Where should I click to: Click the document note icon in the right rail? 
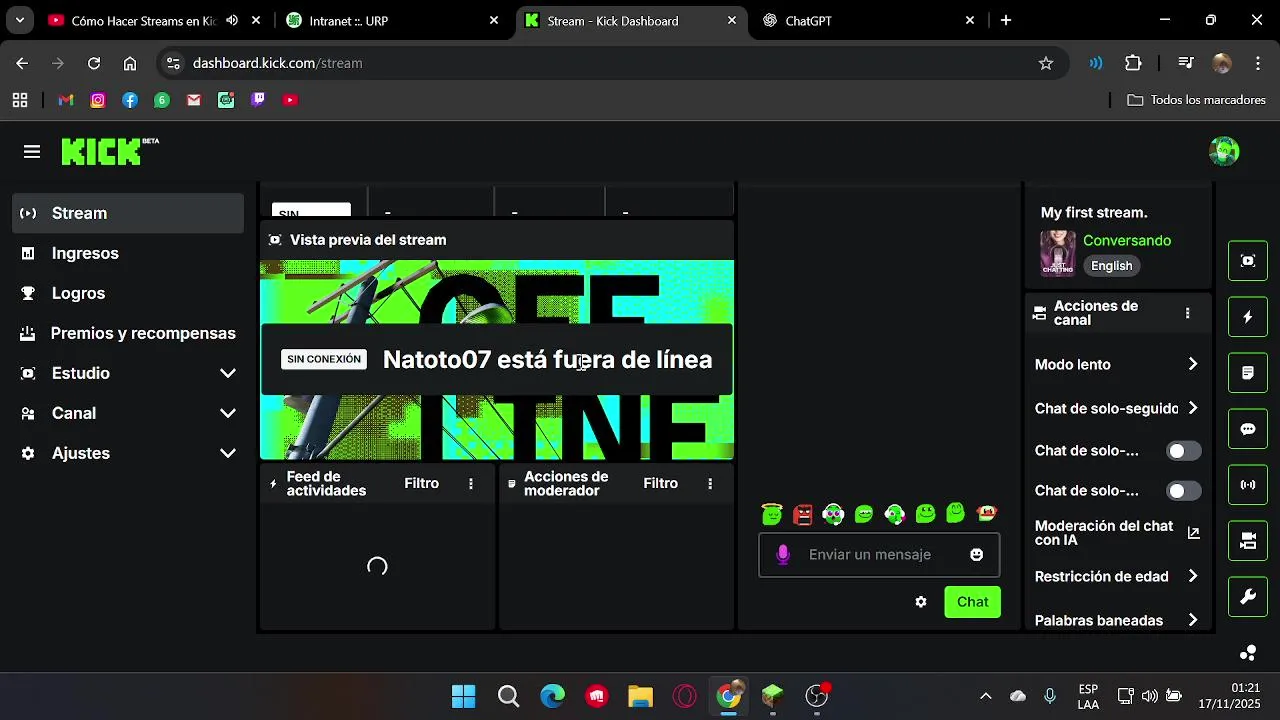[x=1248, y=373]
